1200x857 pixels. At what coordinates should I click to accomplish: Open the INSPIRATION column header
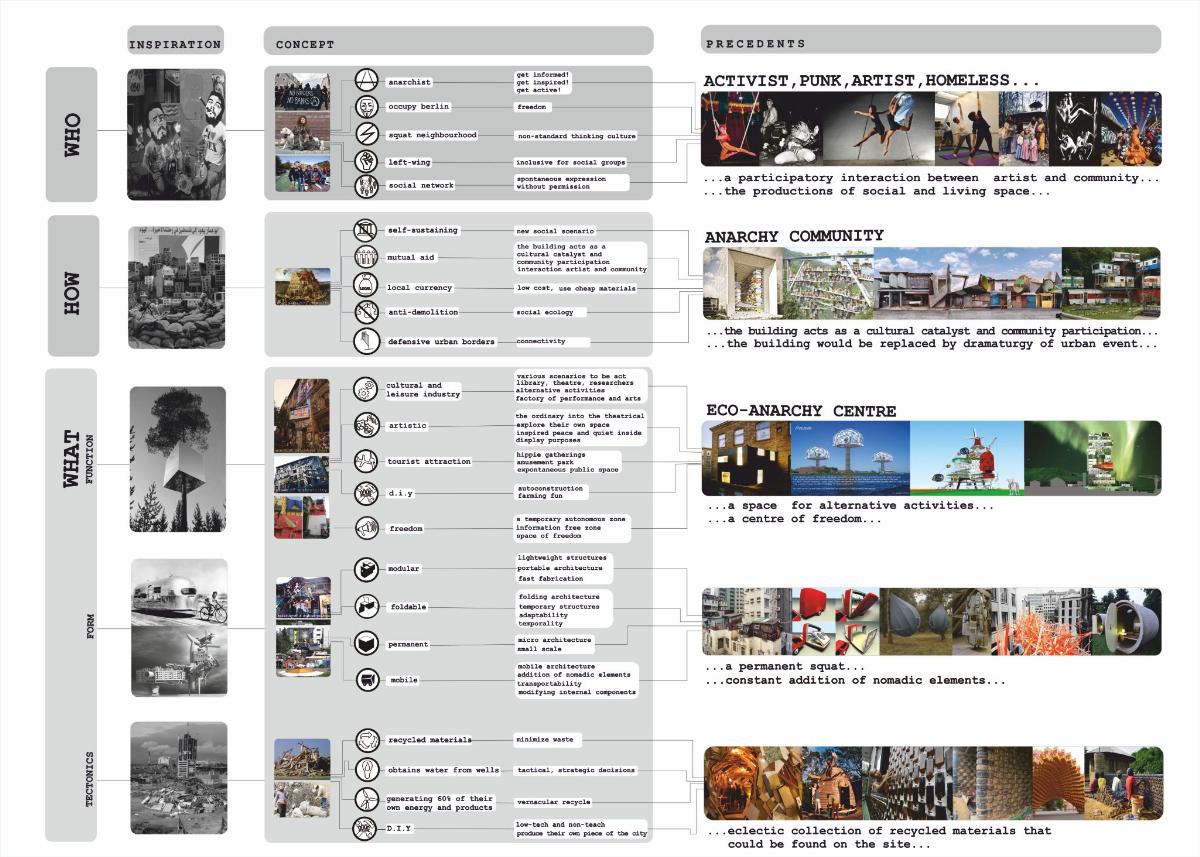click(175, 44)
